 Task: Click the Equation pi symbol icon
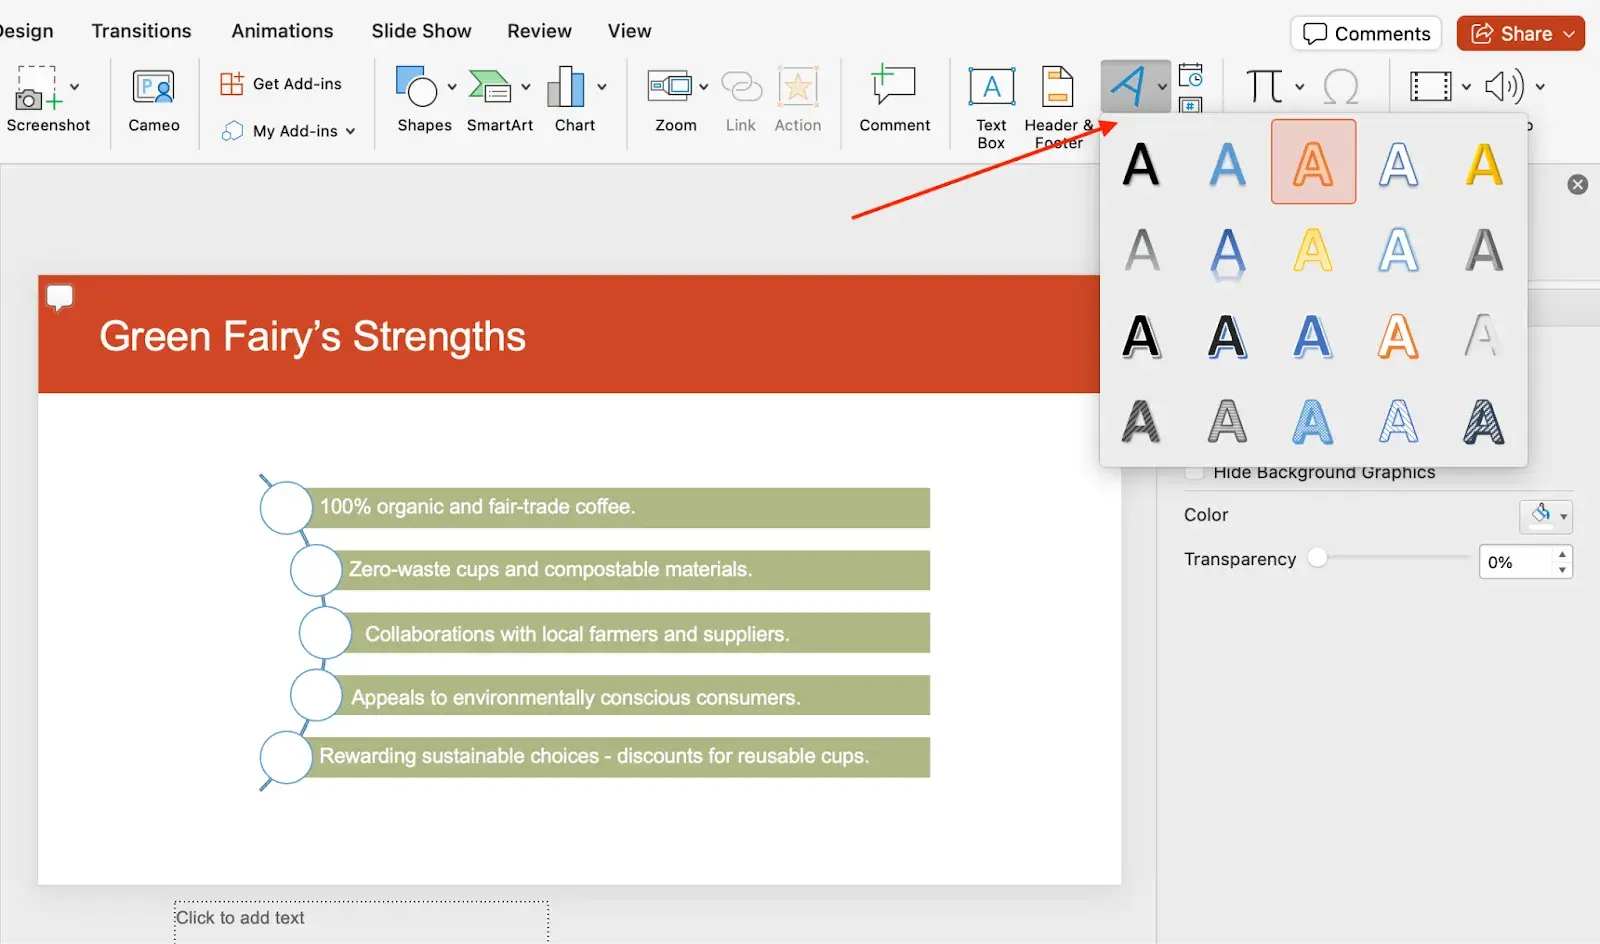pos(1264,87)
